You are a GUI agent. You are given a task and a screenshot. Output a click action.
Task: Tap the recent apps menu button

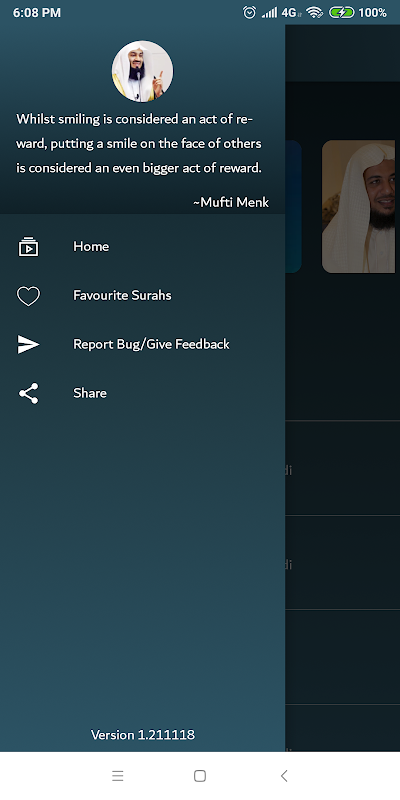coord(118,776)
